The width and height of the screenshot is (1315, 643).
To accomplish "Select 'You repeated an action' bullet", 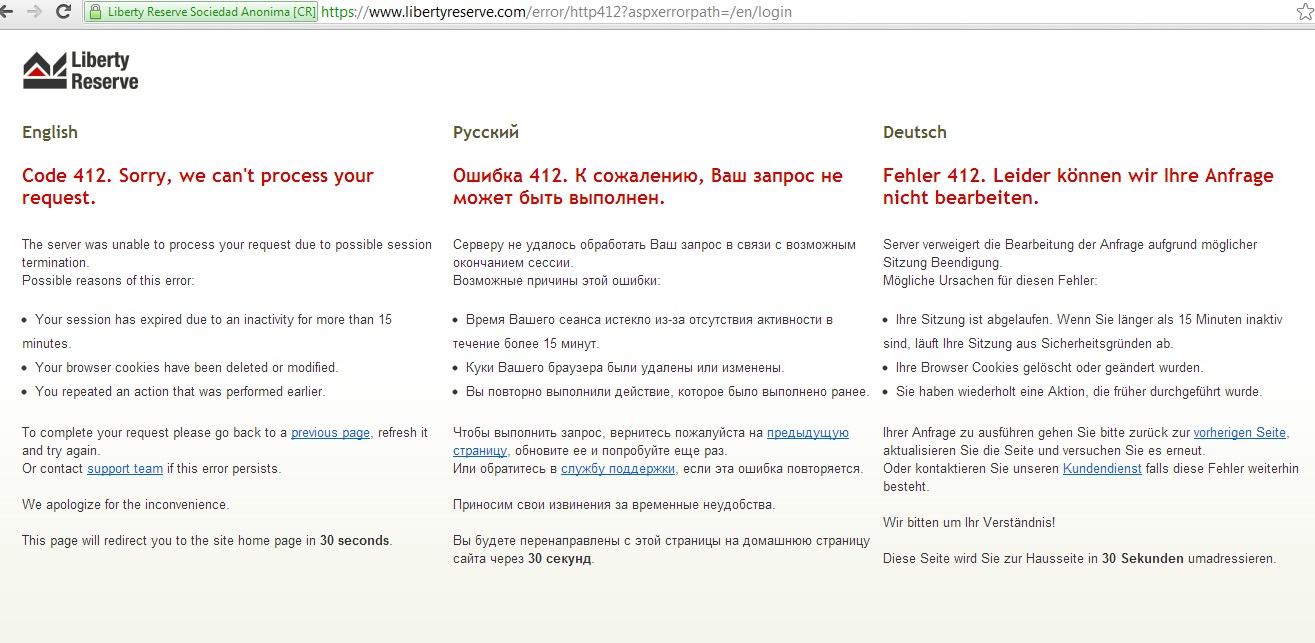I will [x=180, y=392].
